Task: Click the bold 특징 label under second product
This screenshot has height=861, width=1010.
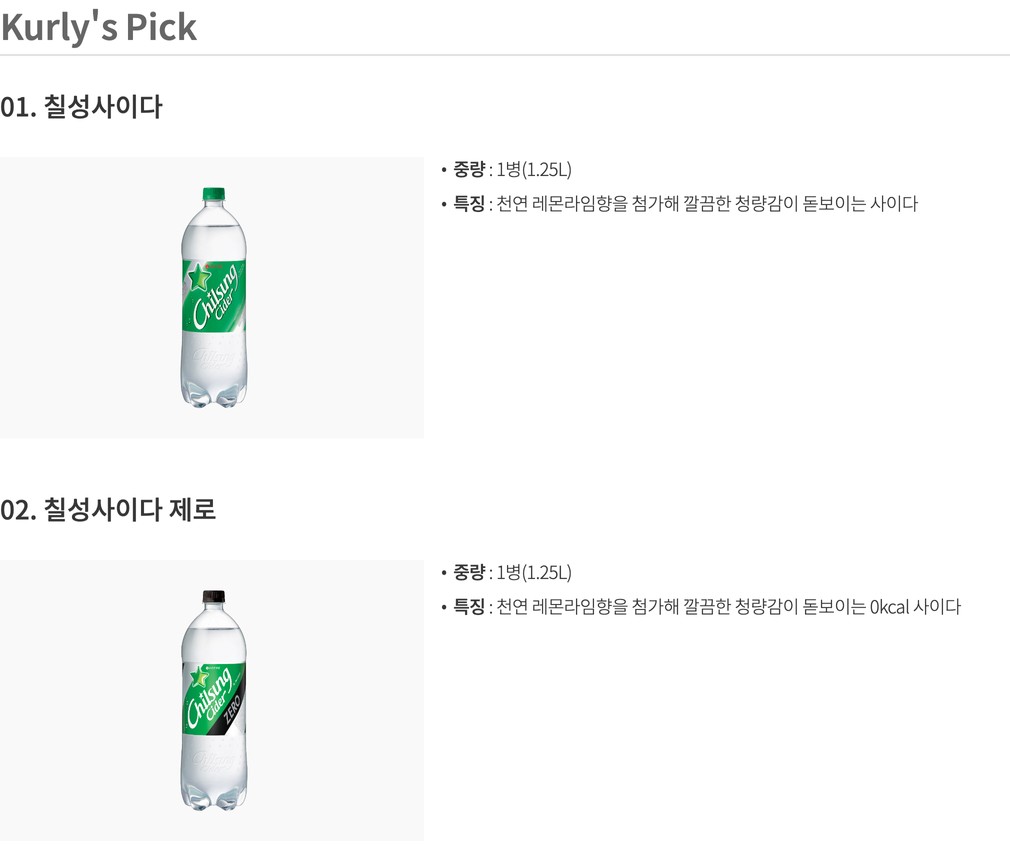Action: (469, 607)
